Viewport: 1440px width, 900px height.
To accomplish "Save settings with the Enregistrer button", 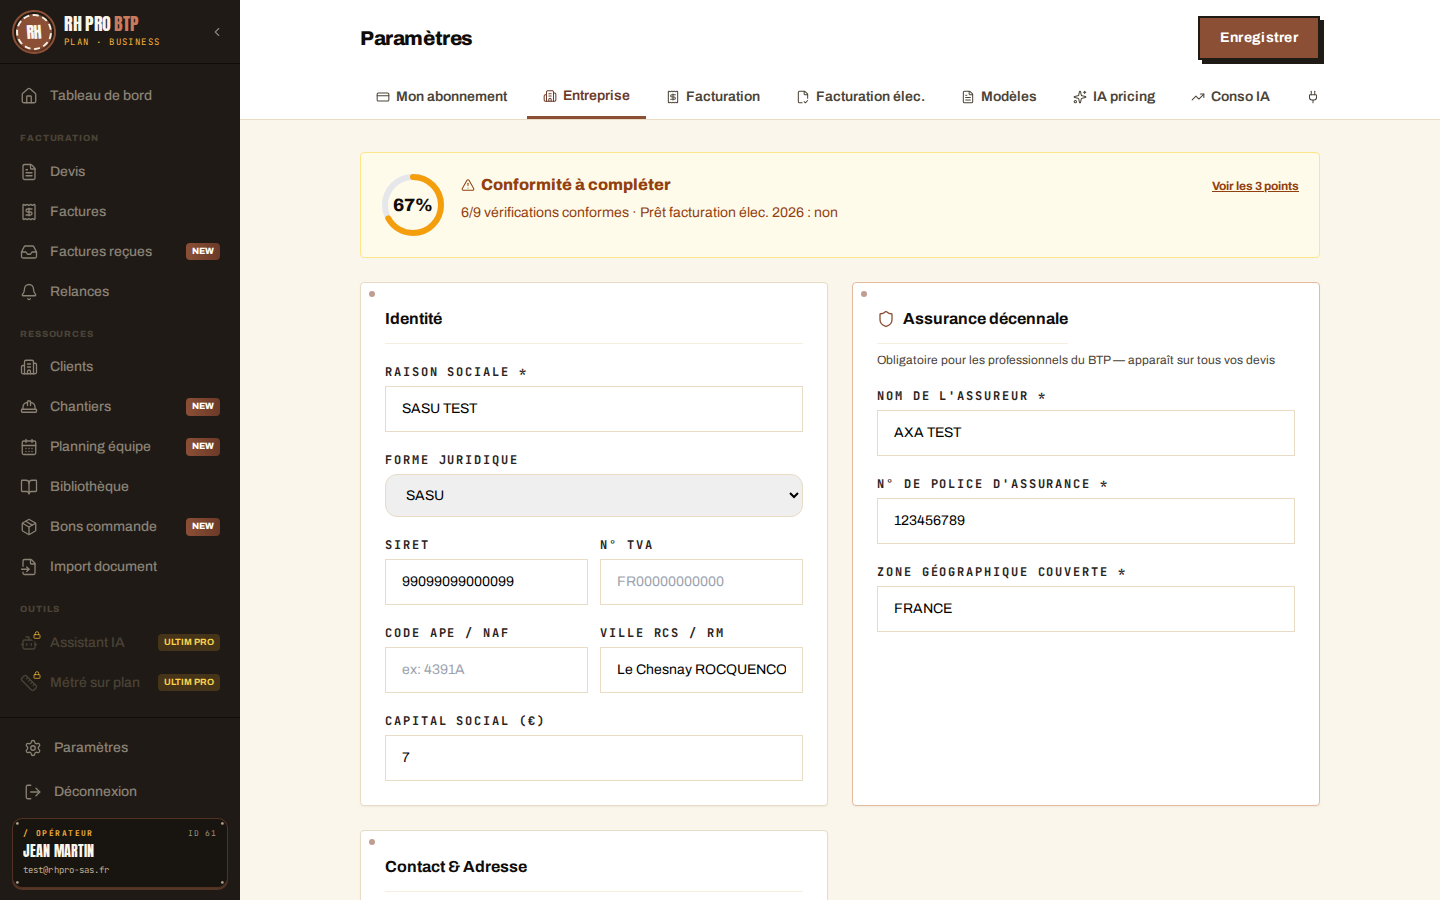I will (1259, 38).
